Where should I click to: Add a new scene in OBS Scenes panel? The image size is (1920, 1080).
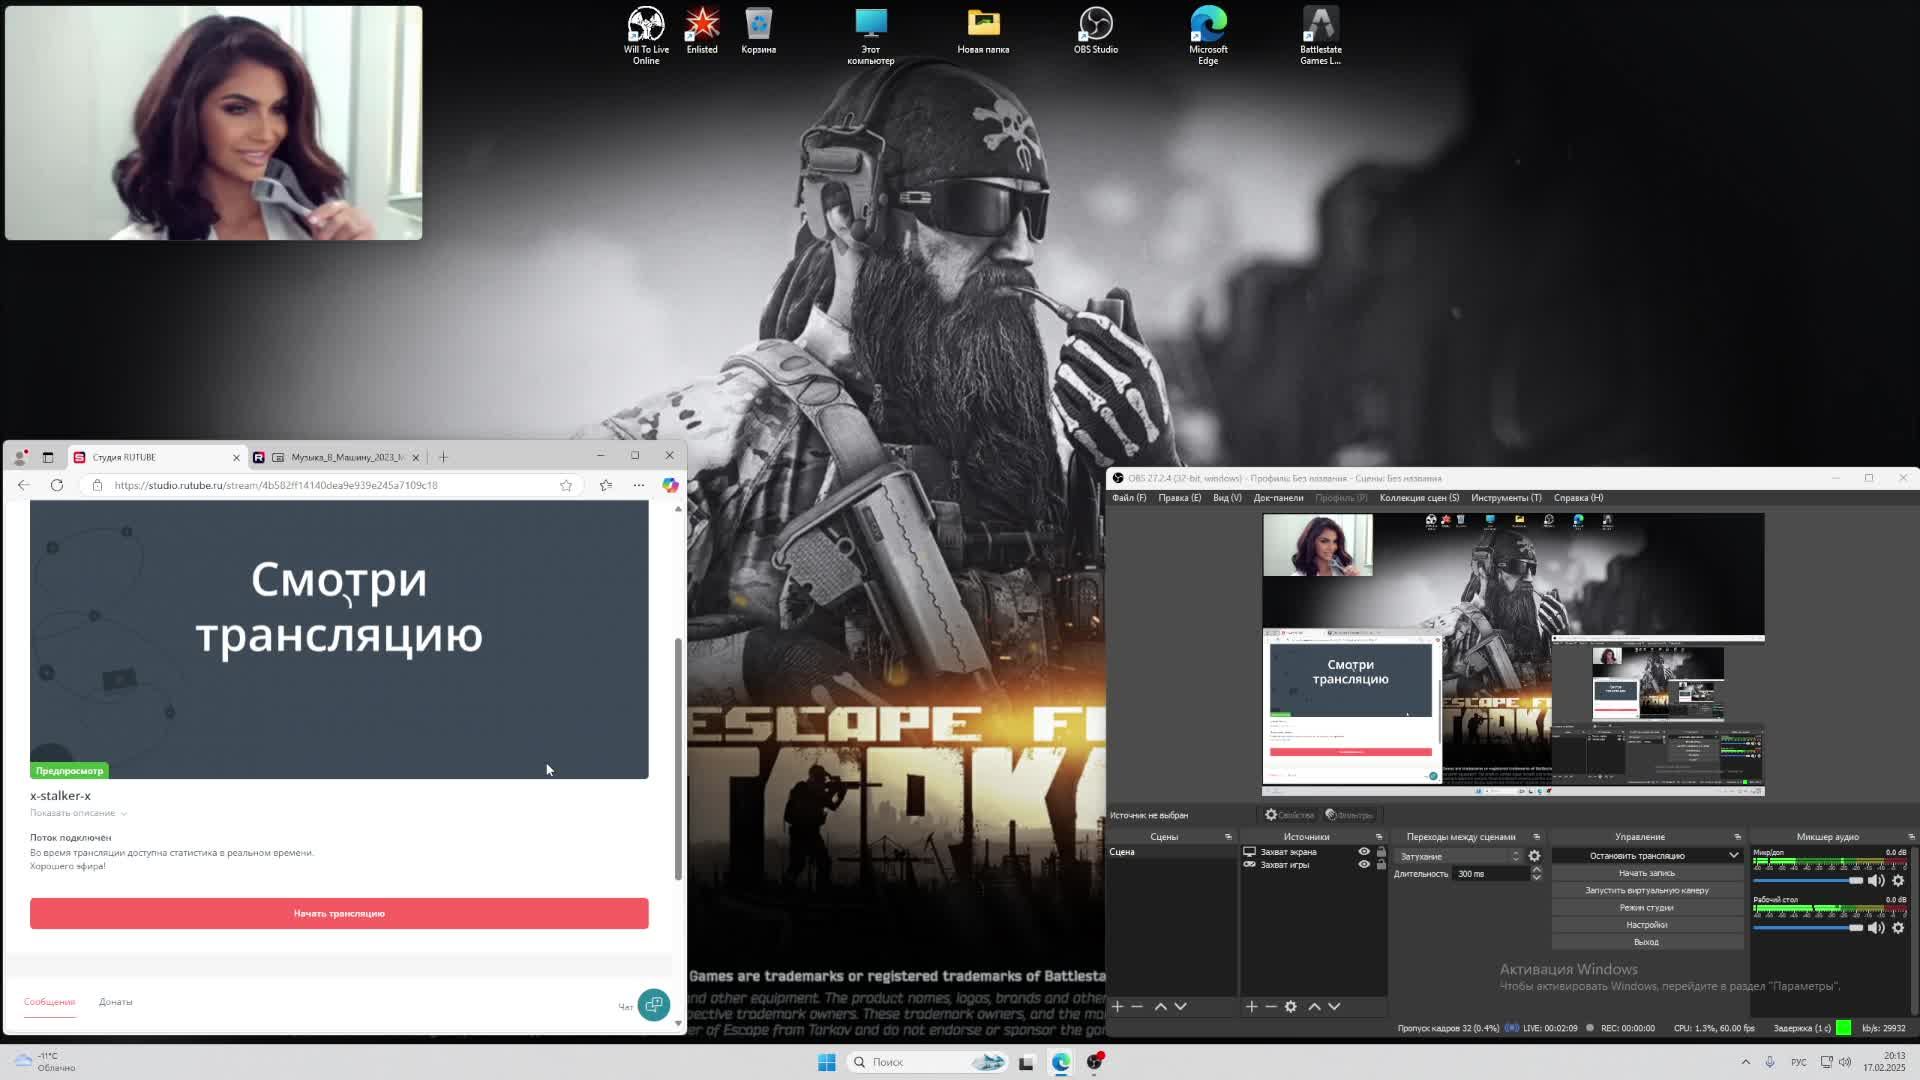1117,1007
